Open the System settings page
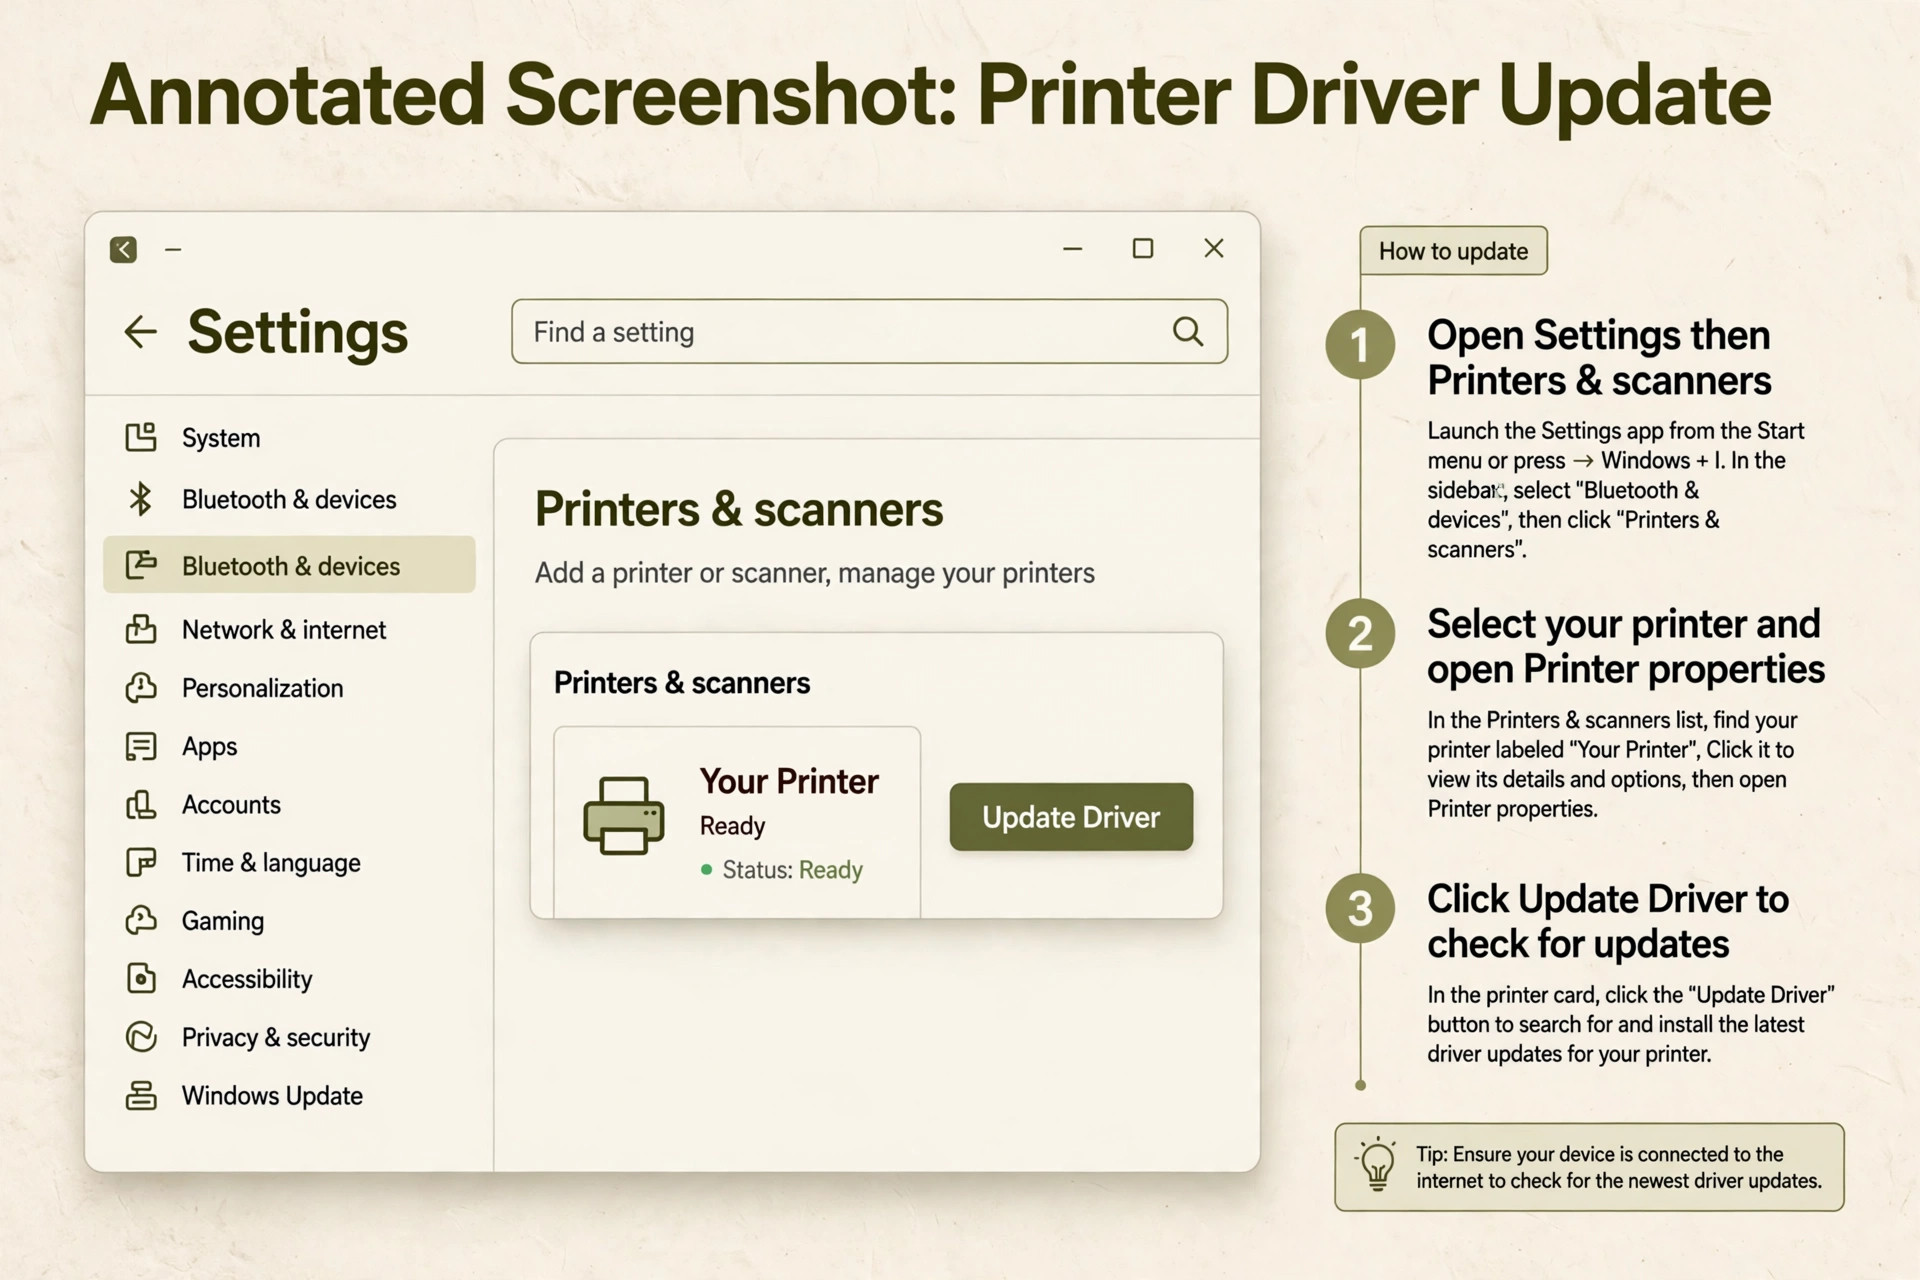The height and width of the screenshot is (1280, 1920). (x=221, y=438)
